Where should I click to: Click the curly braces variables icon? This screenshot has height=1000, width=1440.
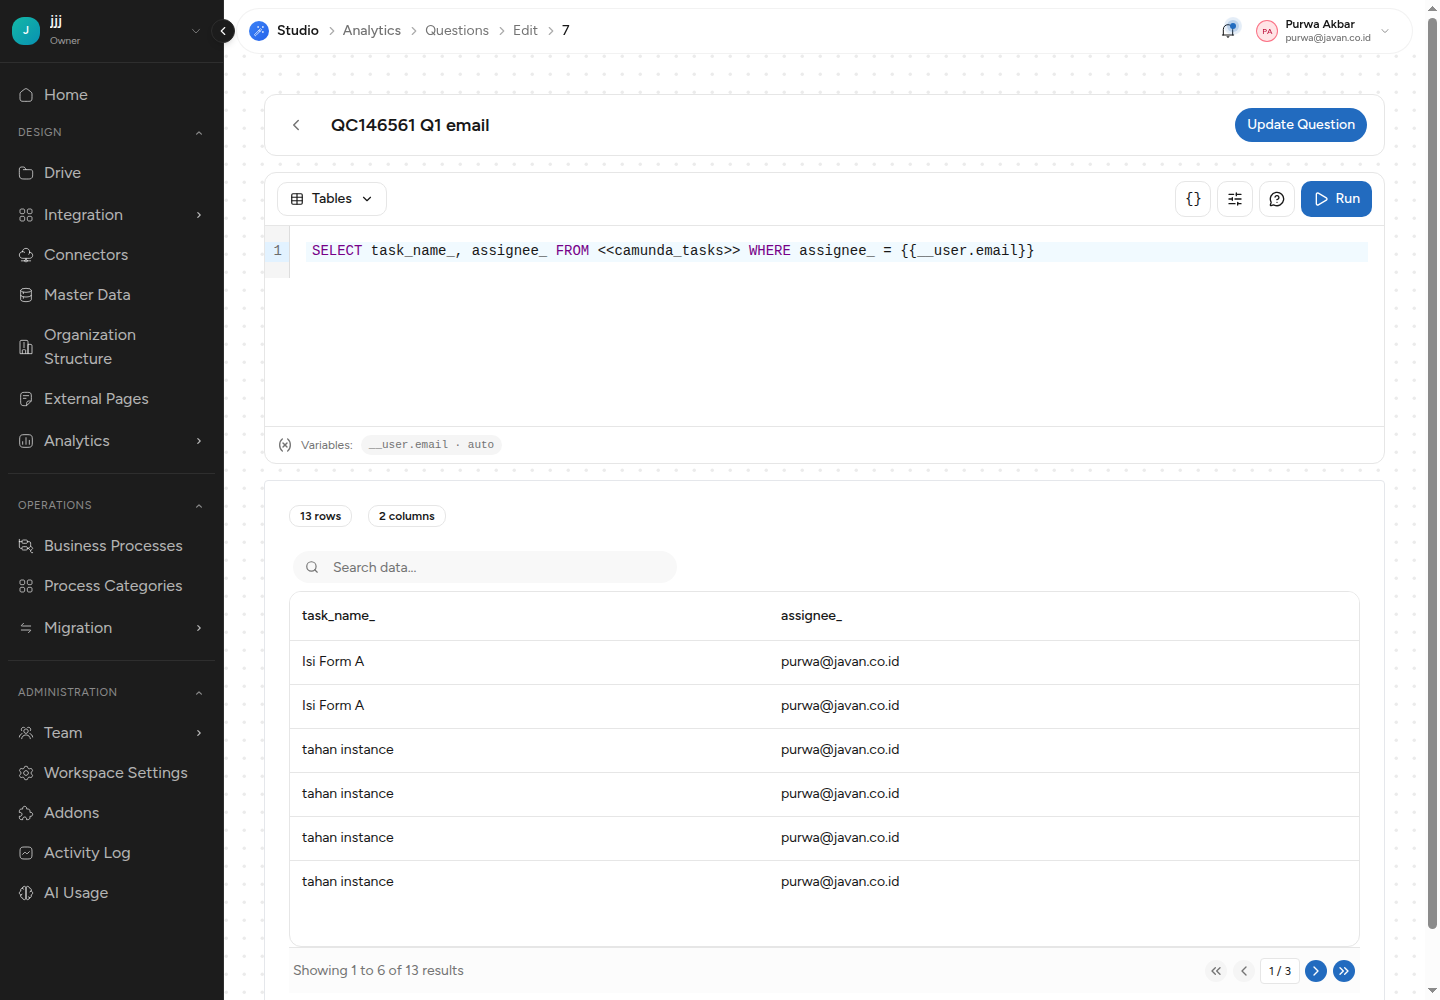(x=1193, y=199)
